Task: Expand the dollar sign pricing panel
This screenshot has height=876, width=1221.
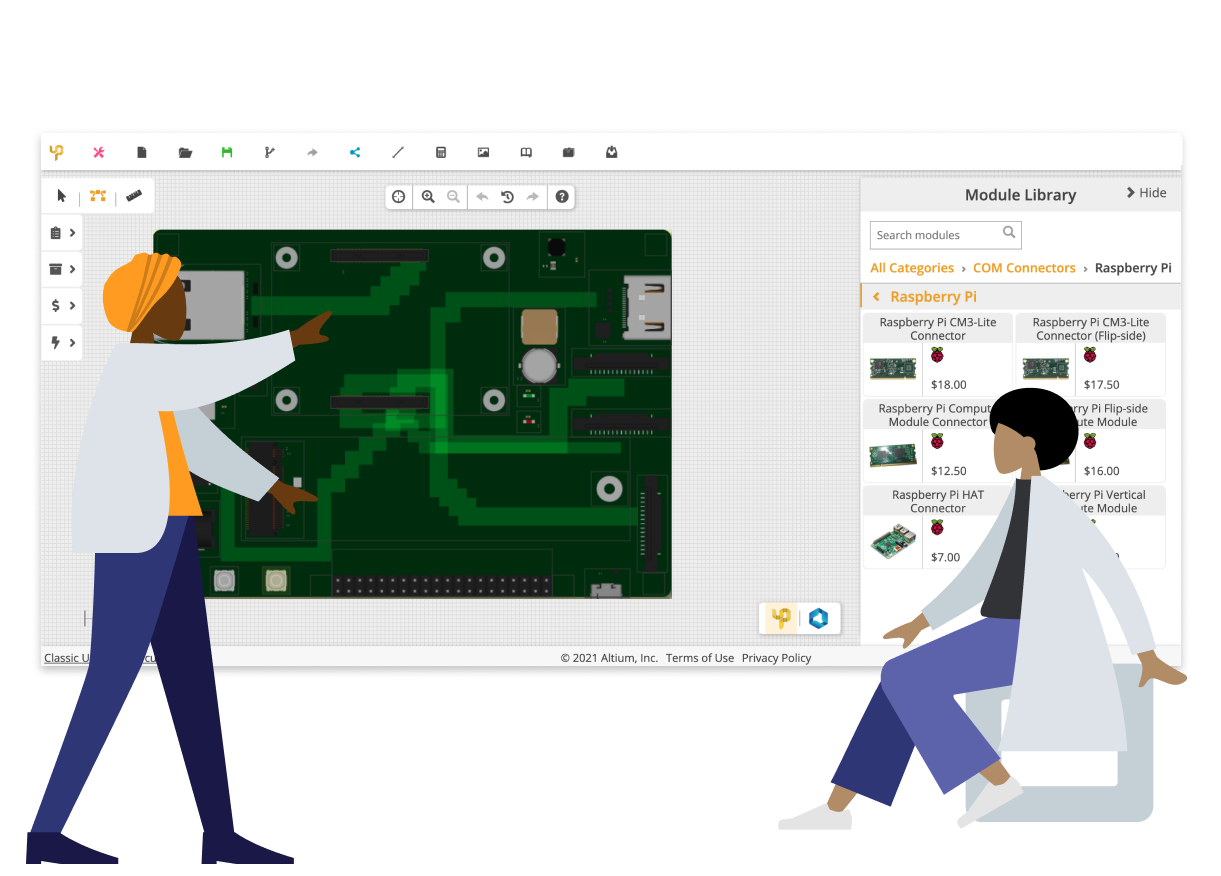Action: tap(62, 306)
